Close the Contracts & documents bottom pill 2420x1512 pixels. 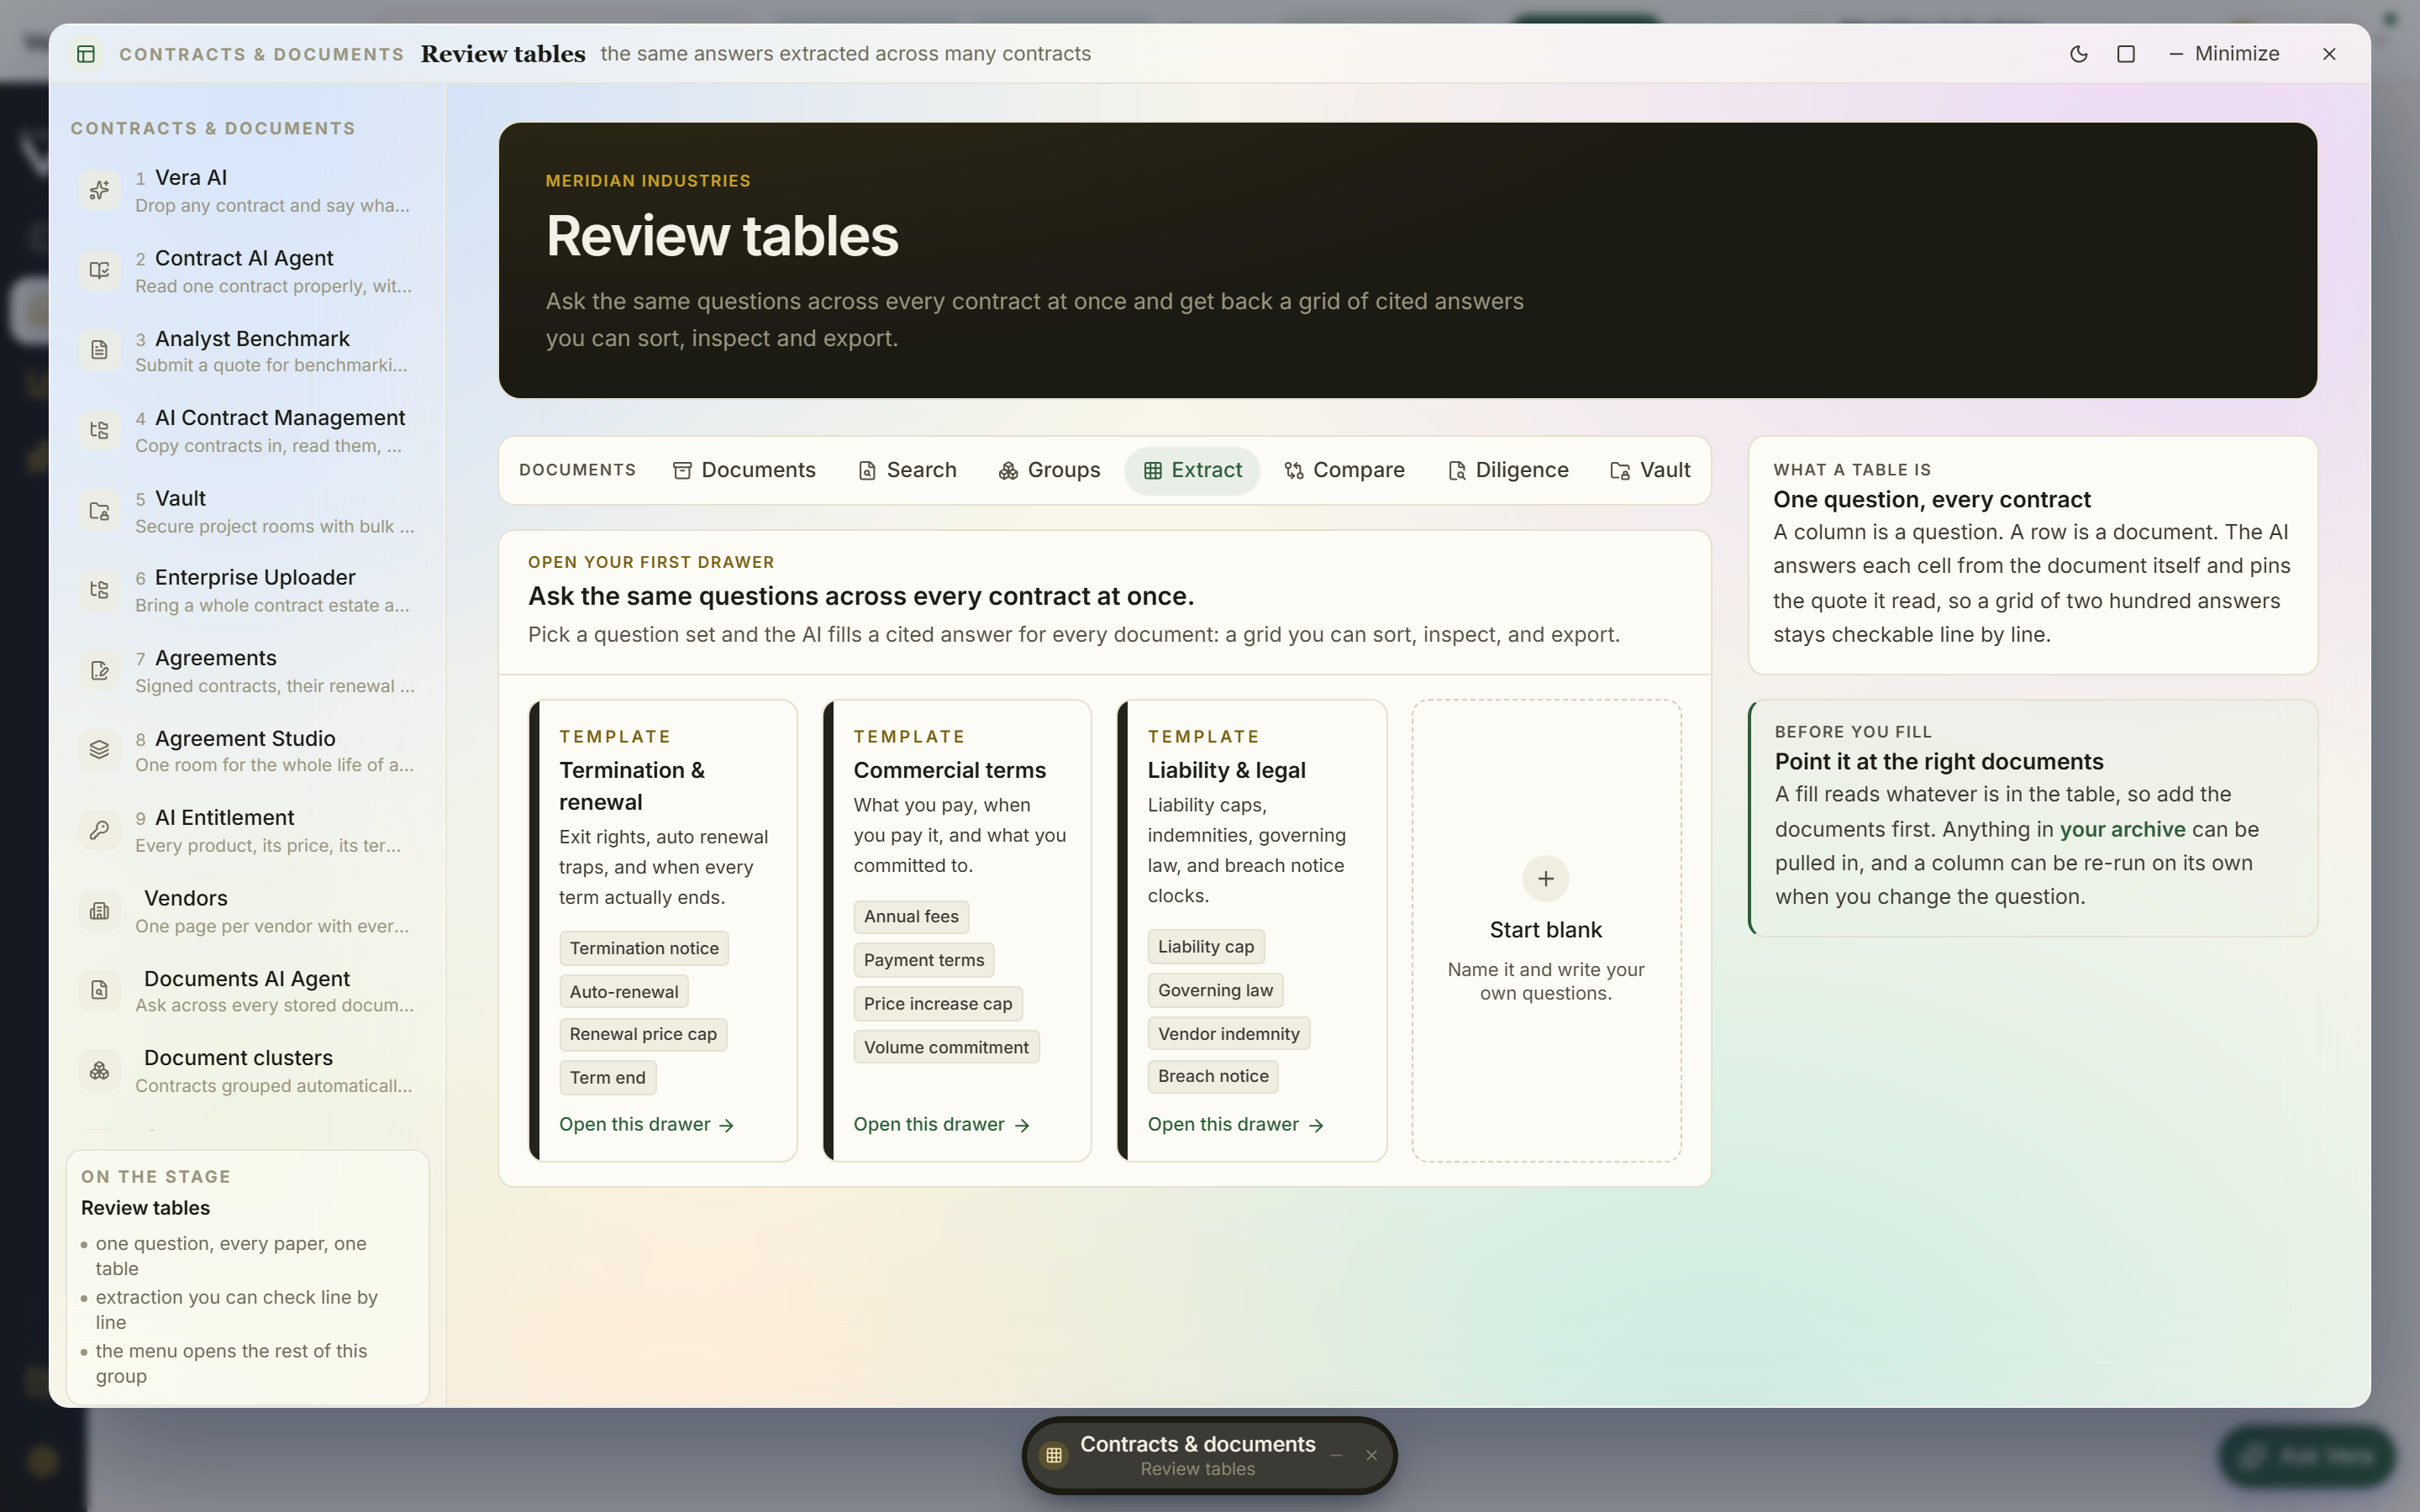click(1372, 1456)
